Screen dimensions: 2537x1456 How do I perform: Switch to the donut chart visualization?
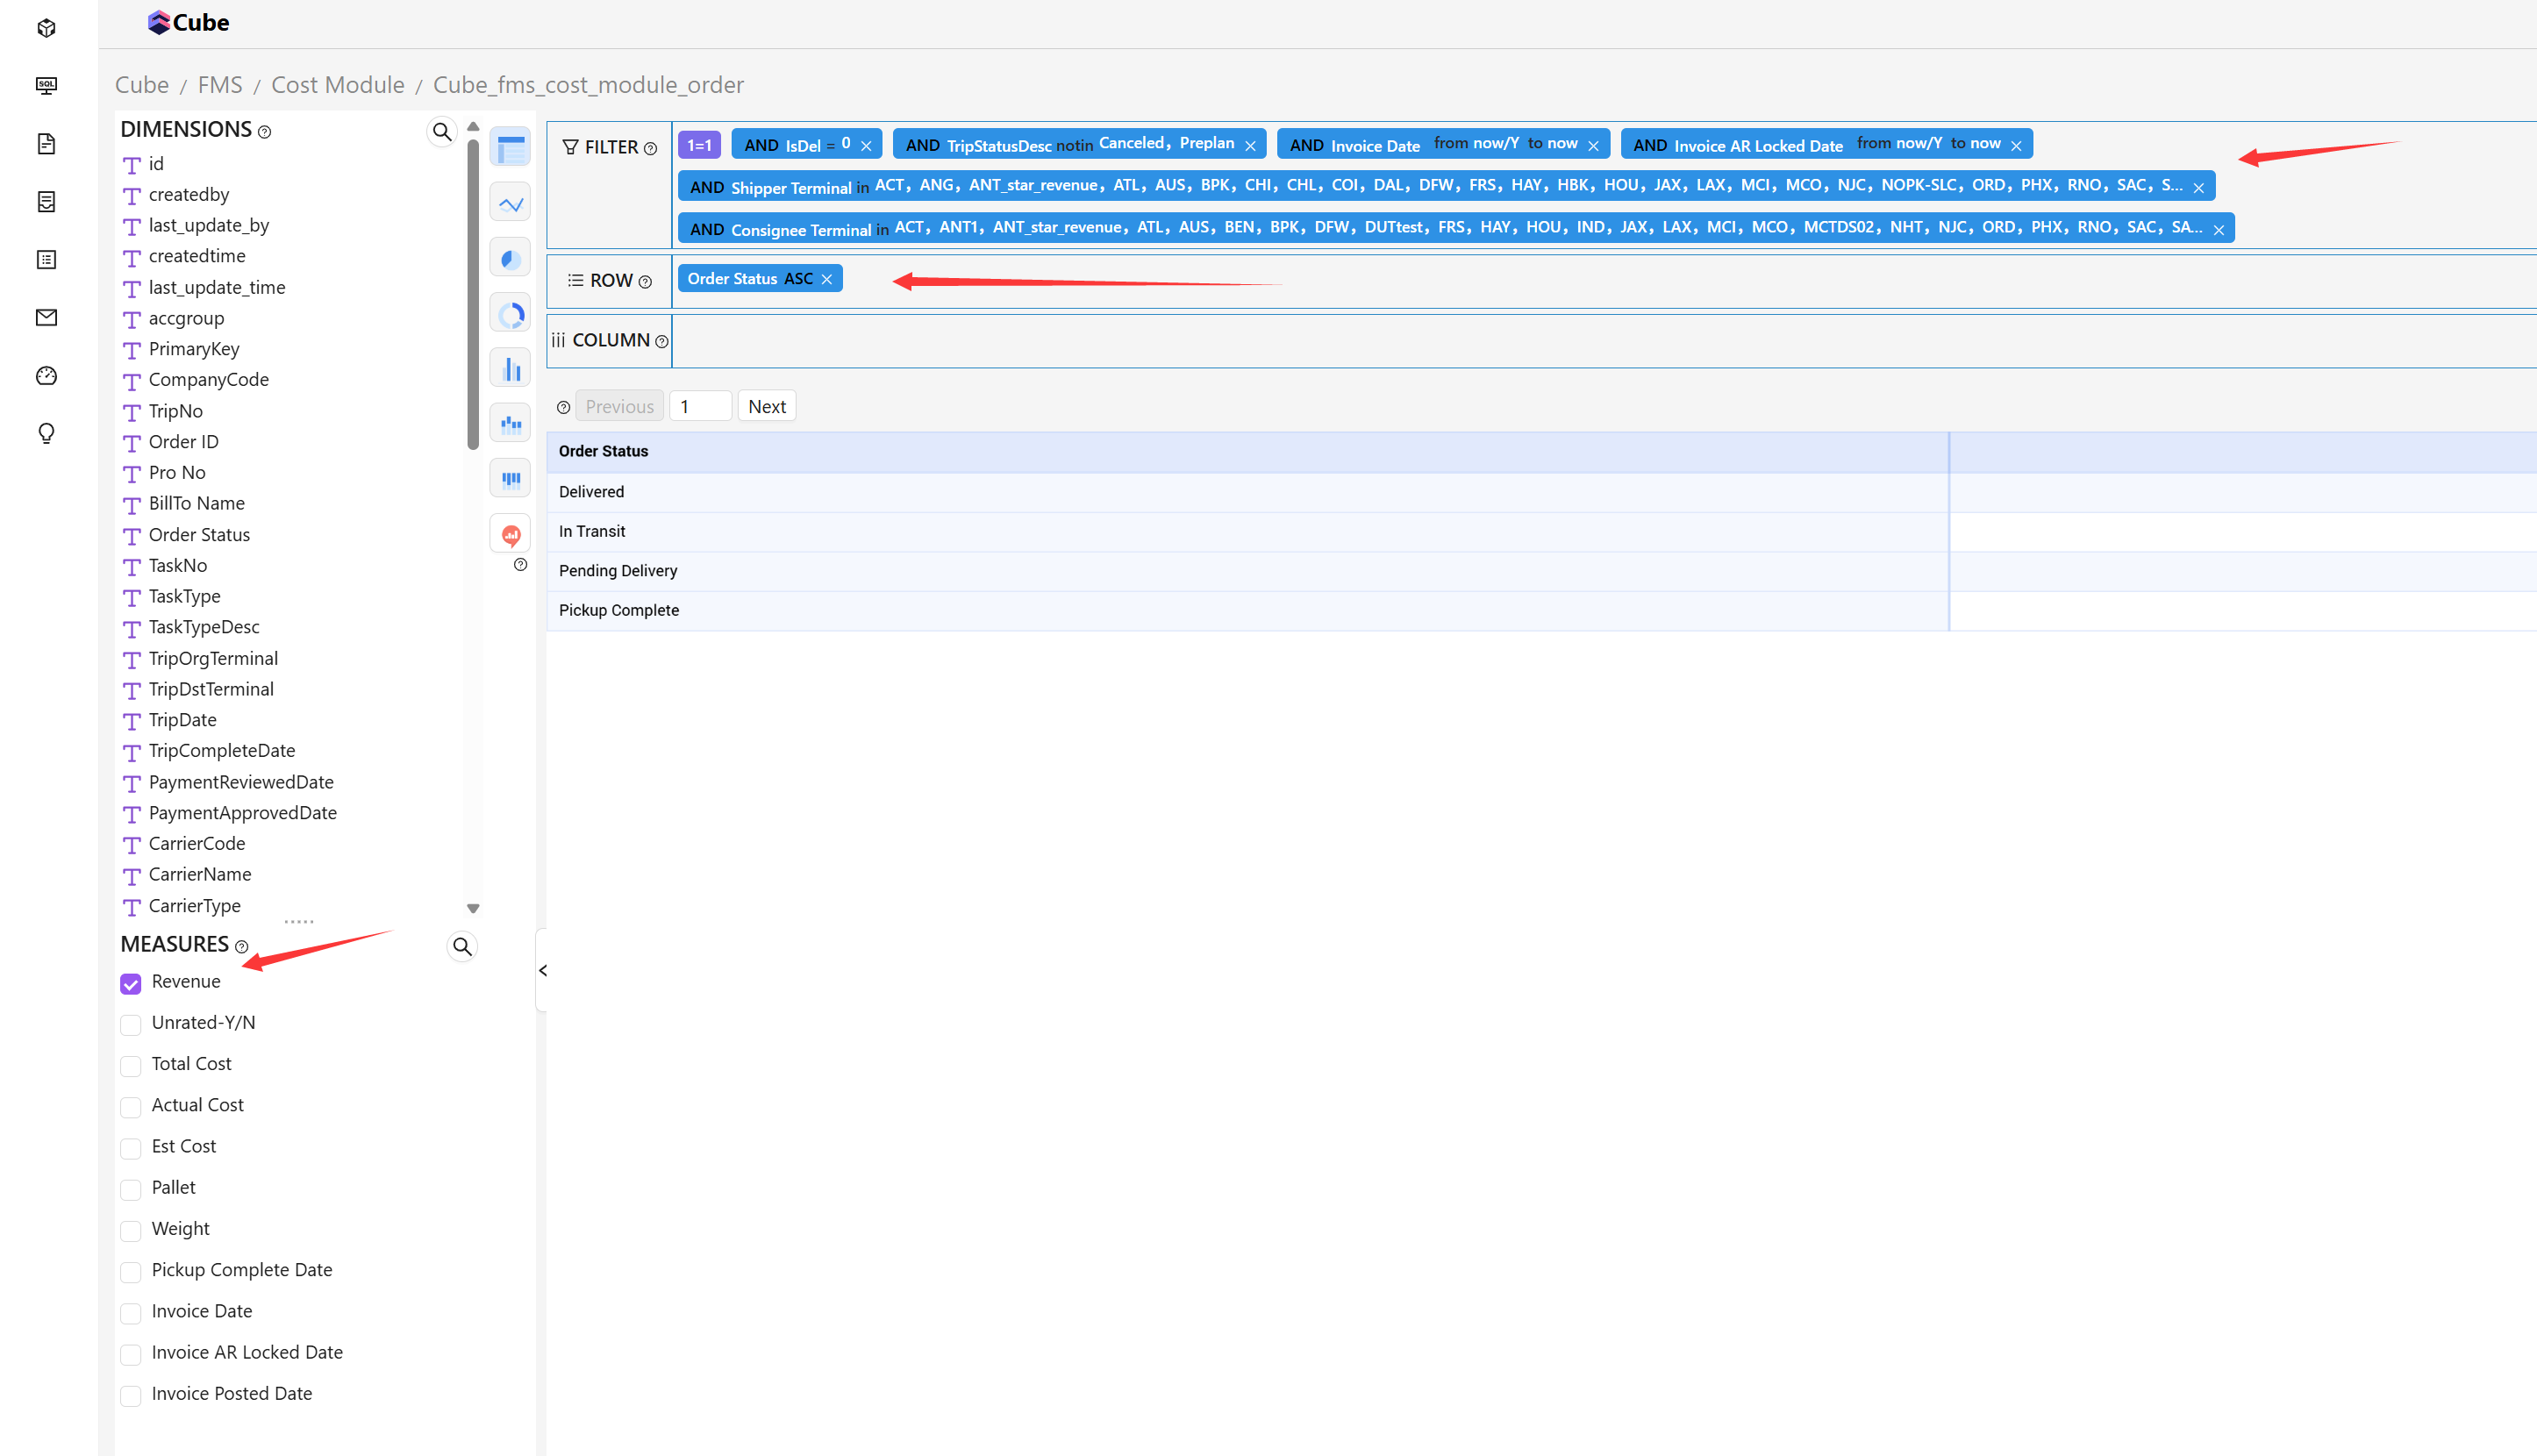pos(510,313)
